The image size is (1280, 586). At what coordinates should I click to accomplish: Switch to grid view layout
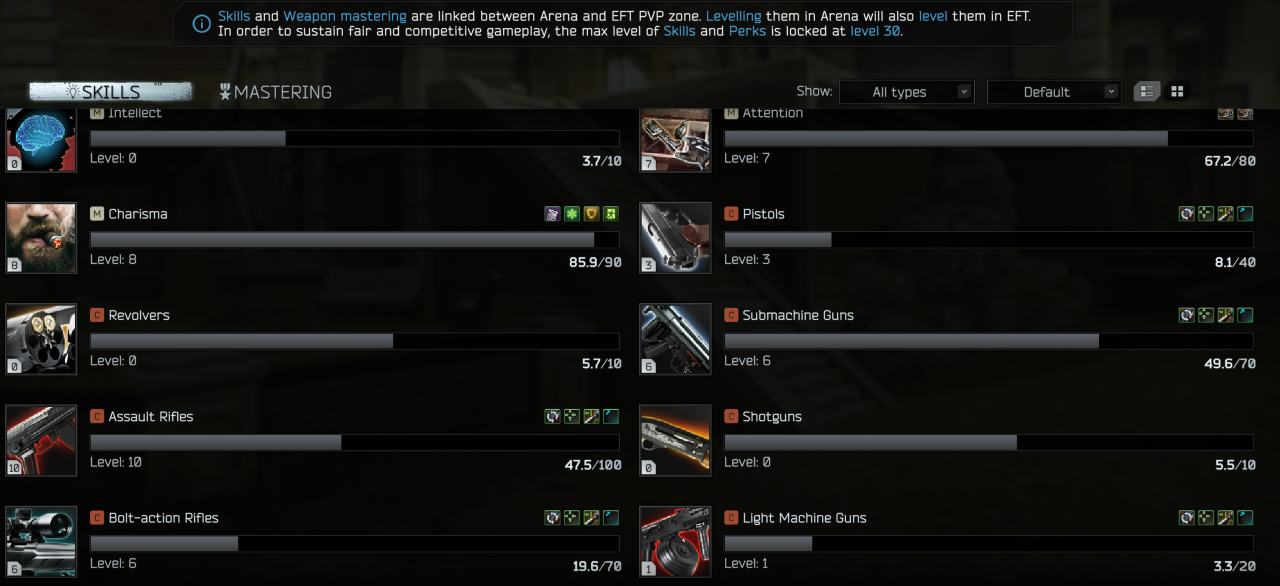1177,91
